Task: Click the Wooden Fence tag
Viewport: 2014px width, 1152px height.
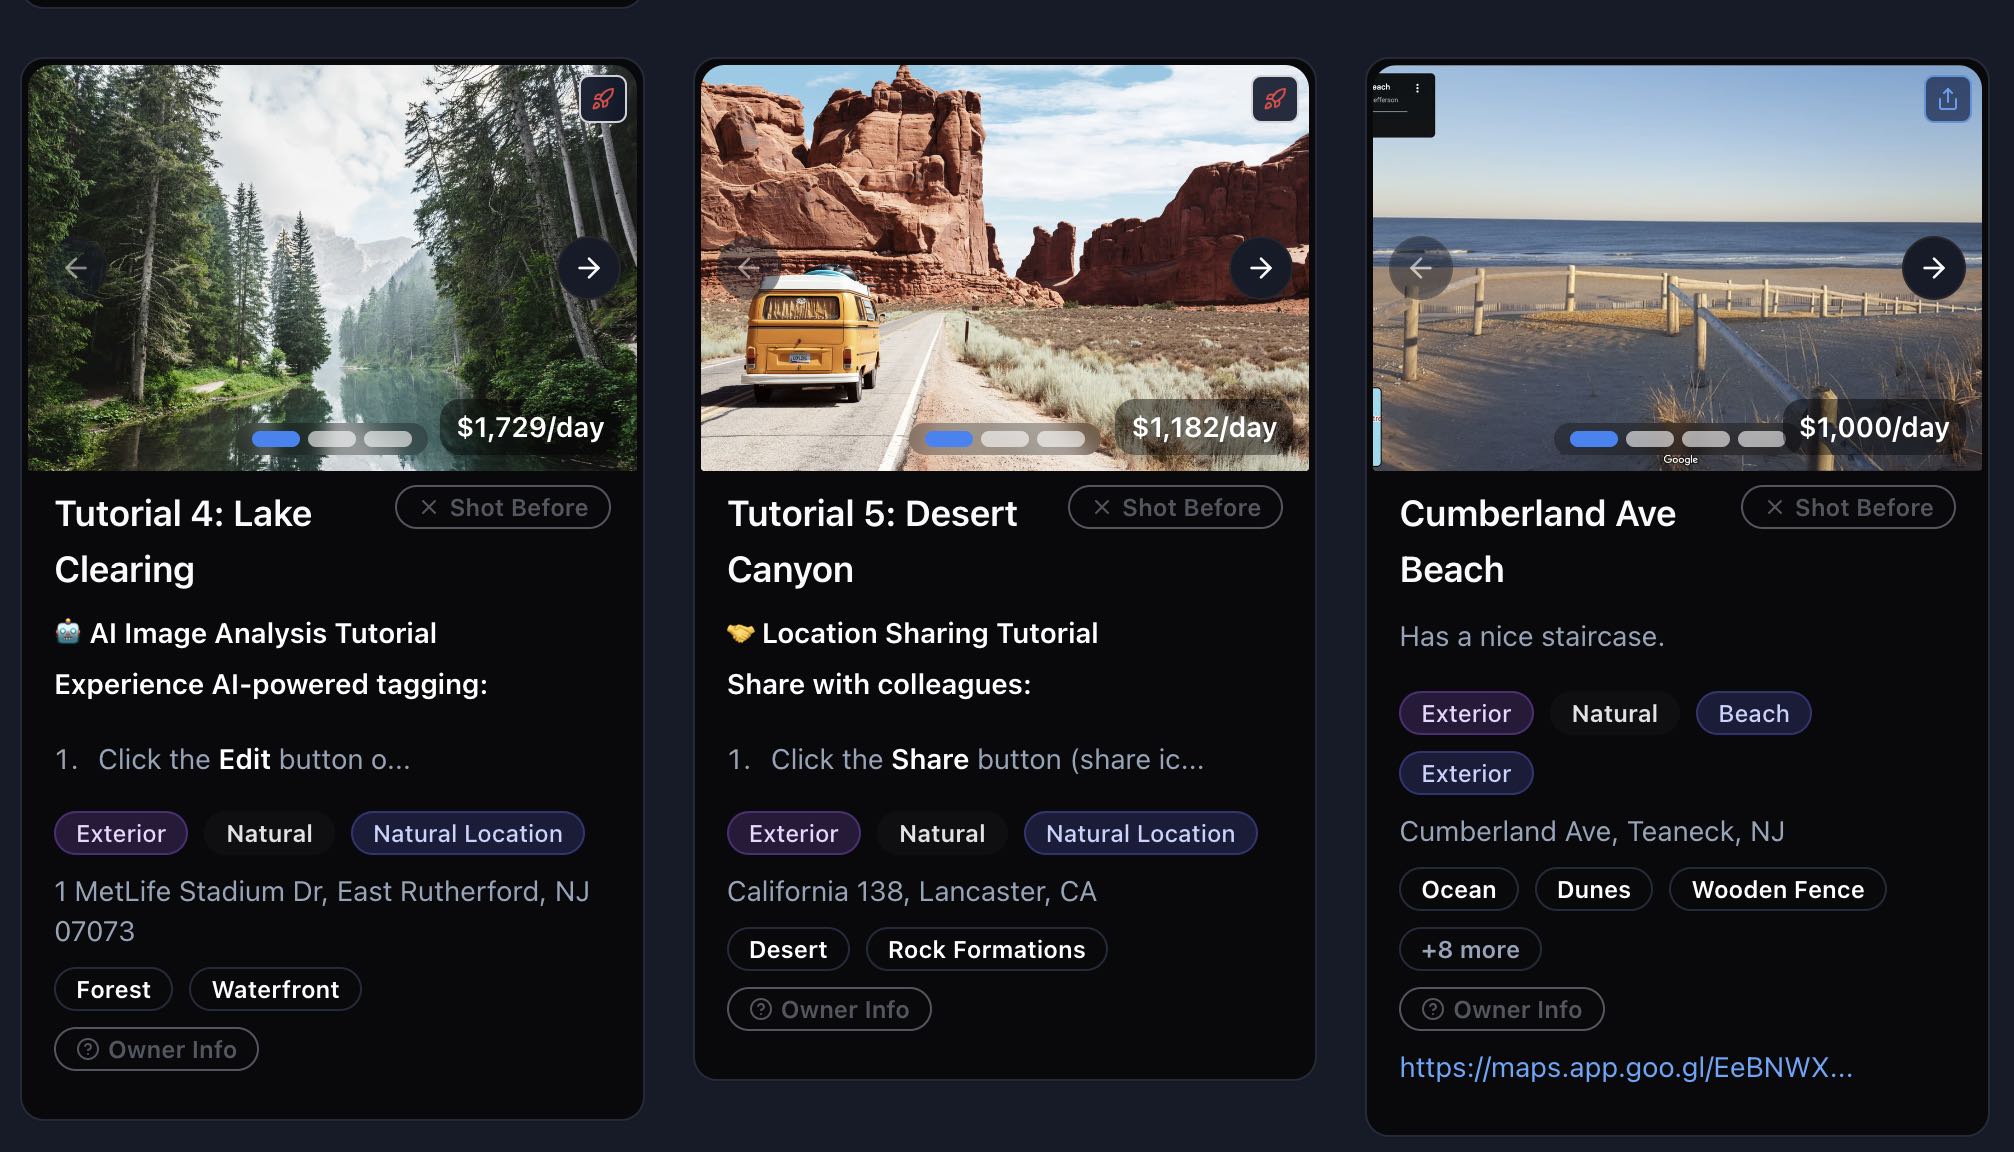Action: 1778,889
